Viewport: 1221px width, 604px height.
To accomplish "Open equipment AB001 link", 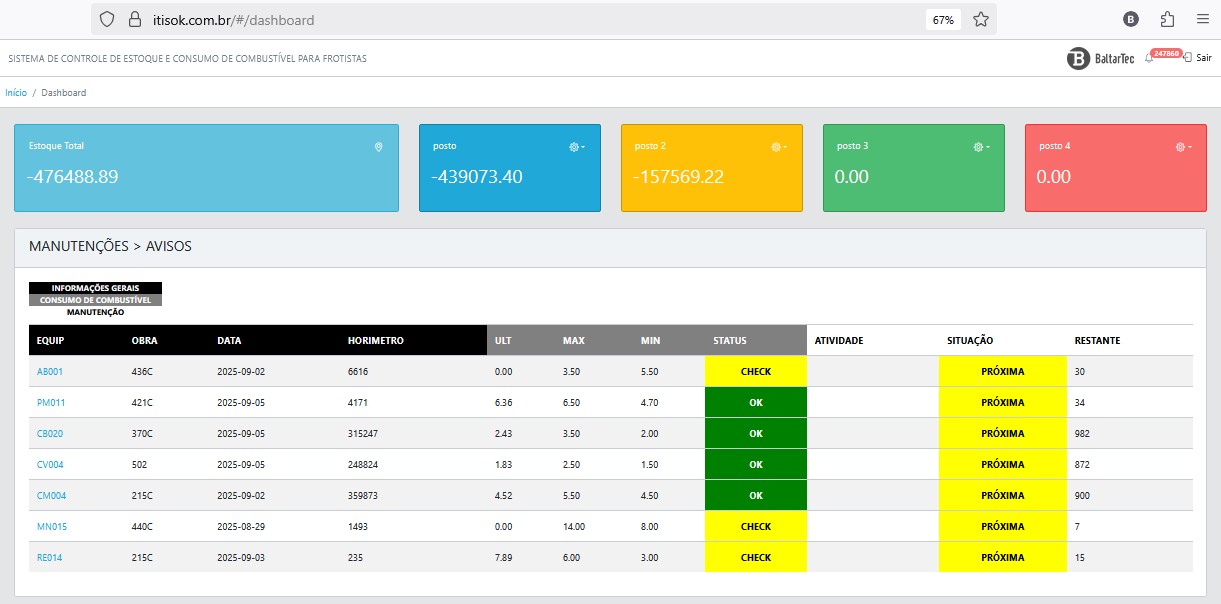I will [50, 371].
